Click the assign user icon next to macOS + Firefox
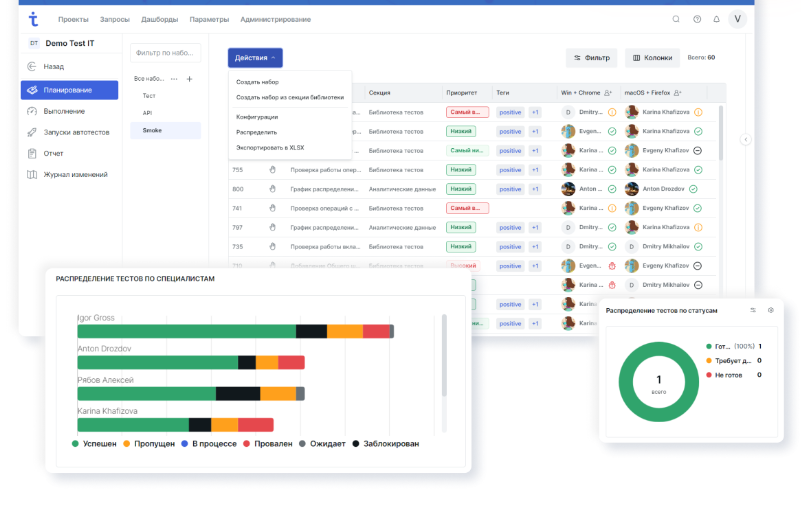Viewport: 801px width, 518px height. [x=677, y=92]
